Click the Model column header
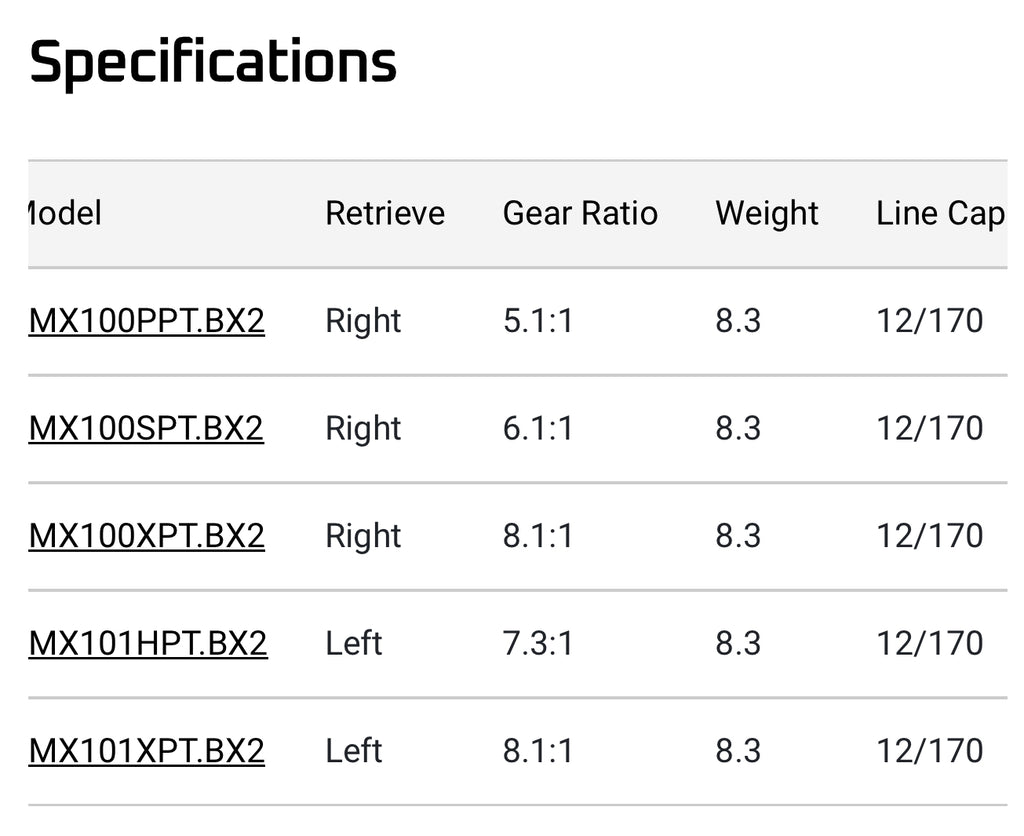Screen dimensions: 1024x836 (64, 213)
